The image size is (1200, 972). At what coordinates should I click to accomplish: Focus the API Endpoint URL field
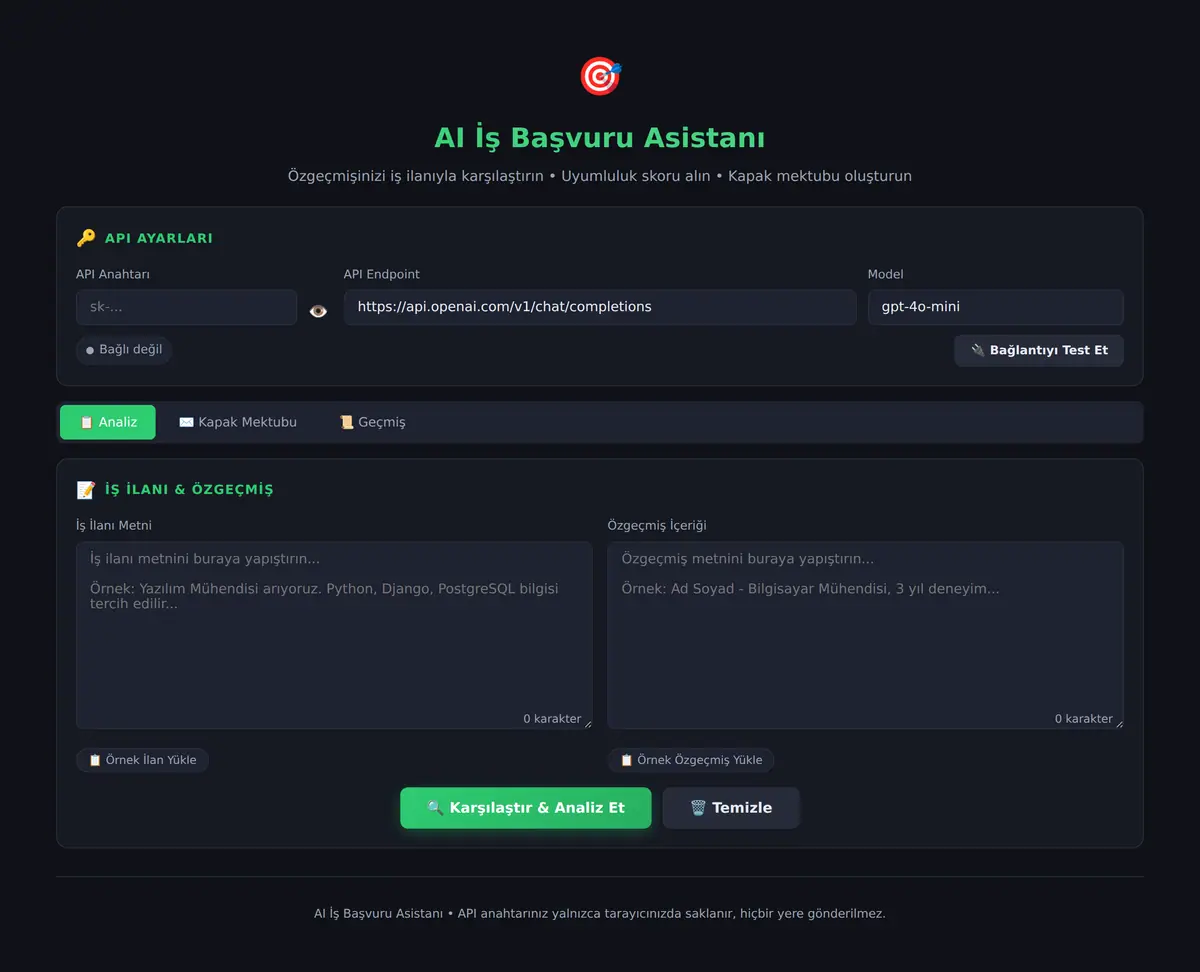point(600,307)
